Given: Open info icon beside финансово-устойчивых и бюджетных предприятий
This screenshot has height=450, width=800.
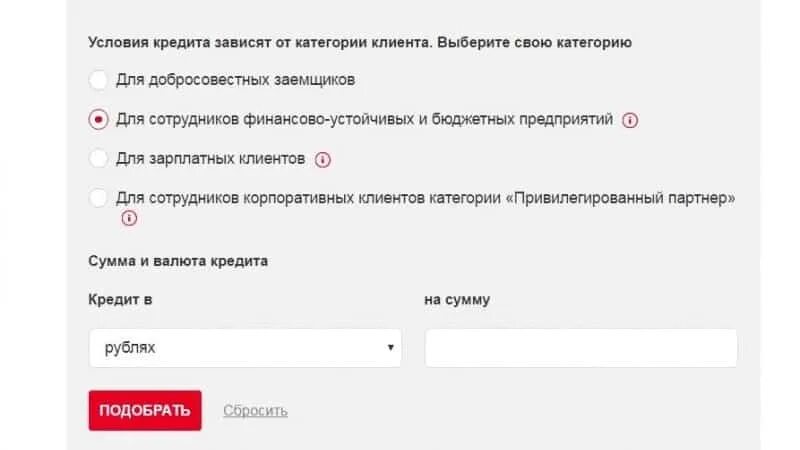Looking at the screenshot, I should [x=630, y=120].
